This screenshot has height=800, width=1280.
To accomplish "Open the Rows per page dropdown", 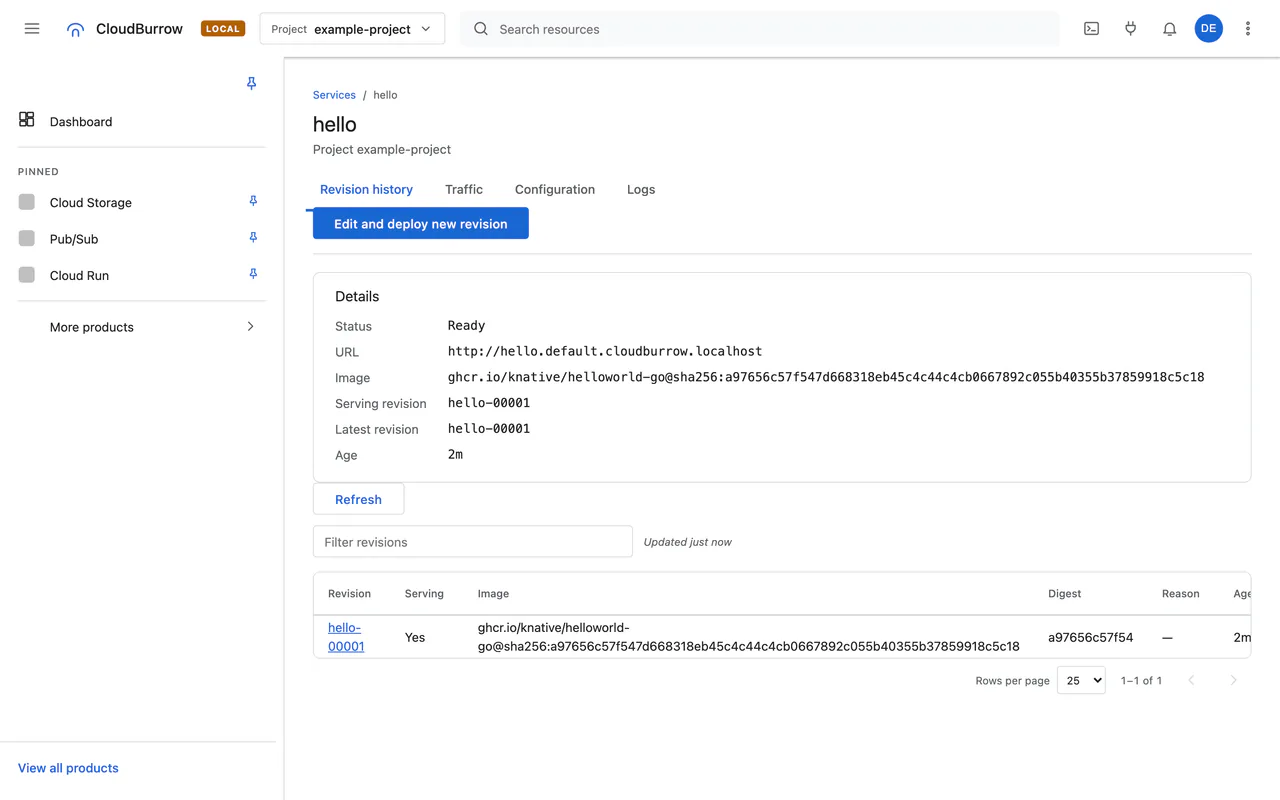I will (1081, 680).
